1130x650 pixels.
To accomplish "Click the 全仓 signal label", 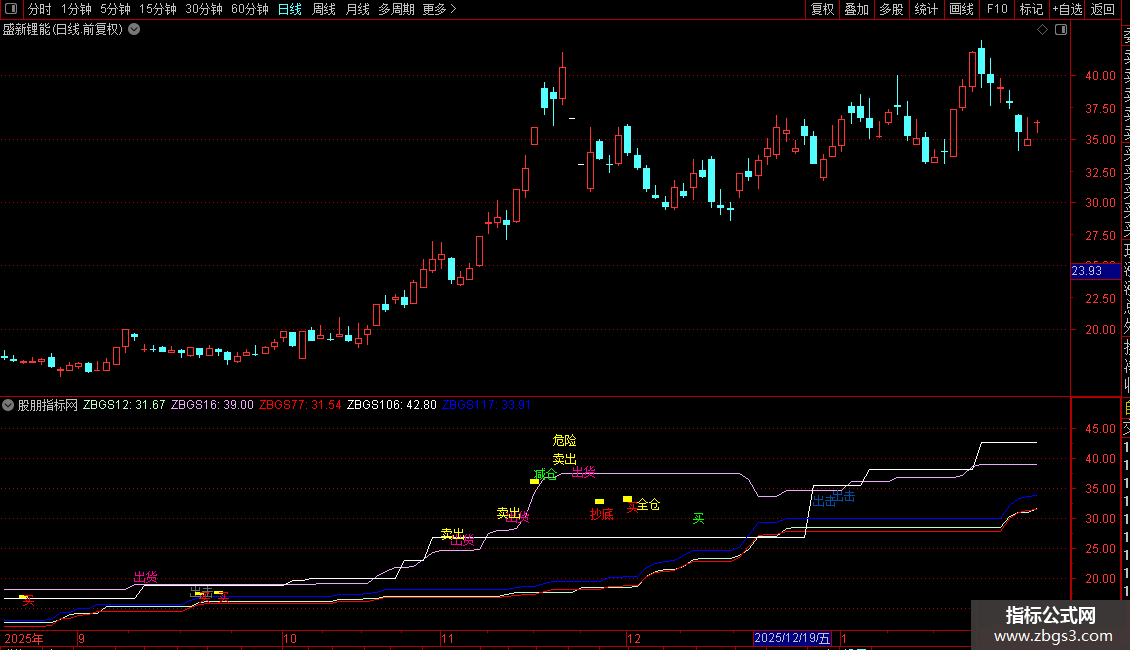I will [648, 504].
